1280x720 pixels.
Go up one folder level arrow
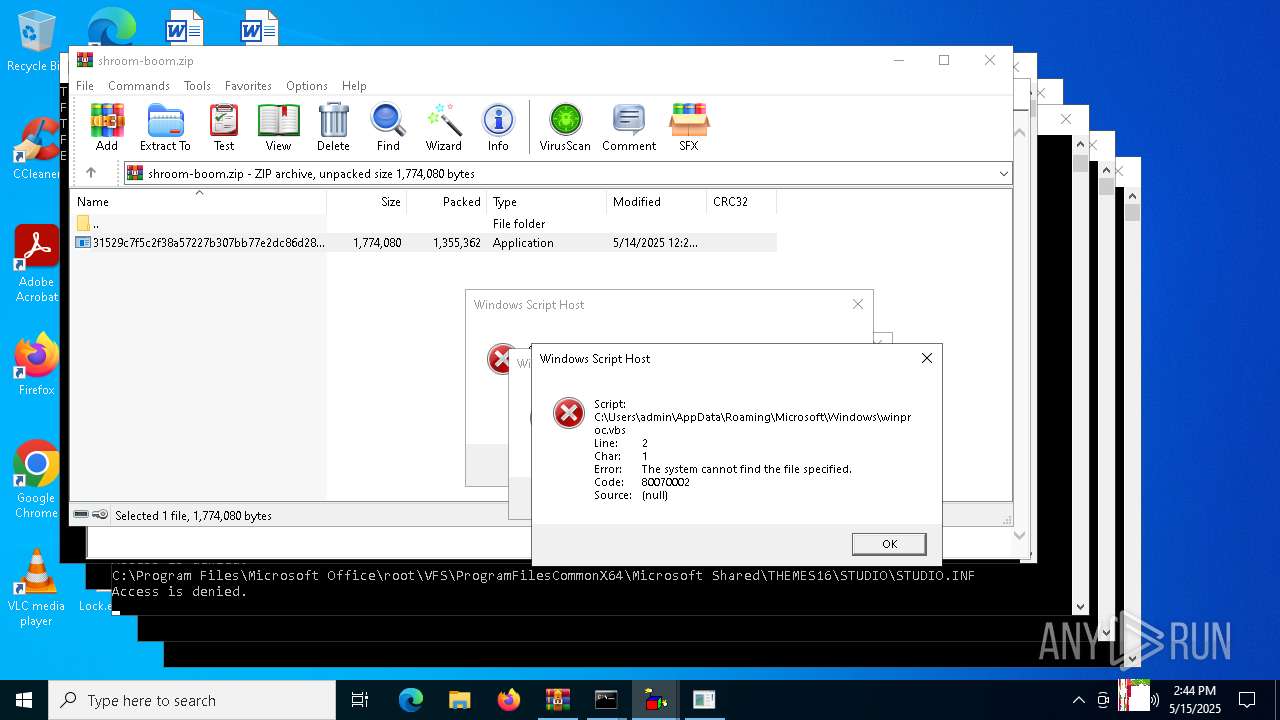point(91,173)
